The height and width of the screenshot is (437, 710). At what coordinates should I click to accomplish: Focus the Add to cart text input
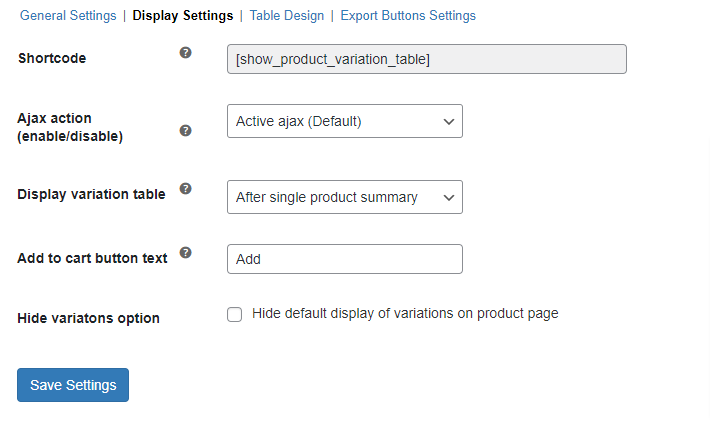tap(344, 259)
